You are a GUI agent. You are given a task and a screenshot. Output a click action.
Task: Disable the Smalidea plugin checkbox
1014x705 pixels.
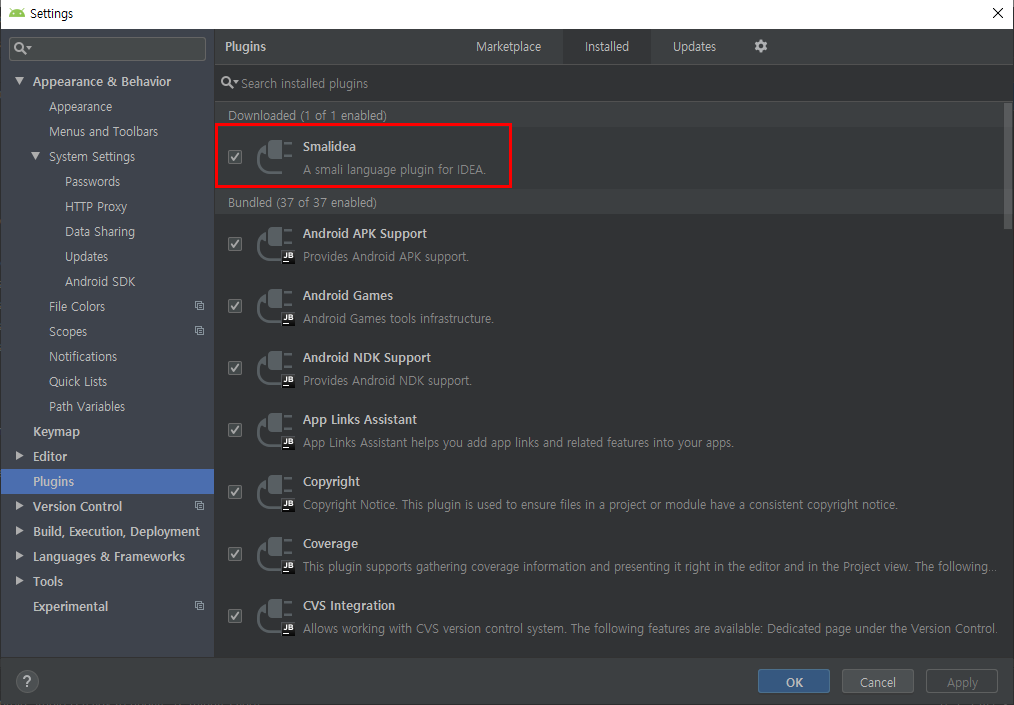(235, 157)
